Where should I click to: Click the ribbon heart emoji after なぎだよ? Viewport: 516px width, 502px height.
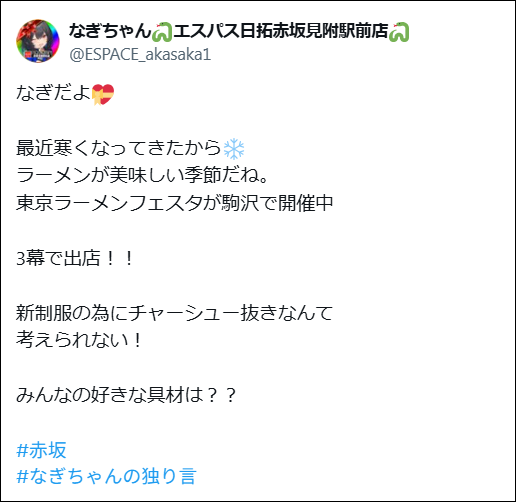(x=103, y=94)
